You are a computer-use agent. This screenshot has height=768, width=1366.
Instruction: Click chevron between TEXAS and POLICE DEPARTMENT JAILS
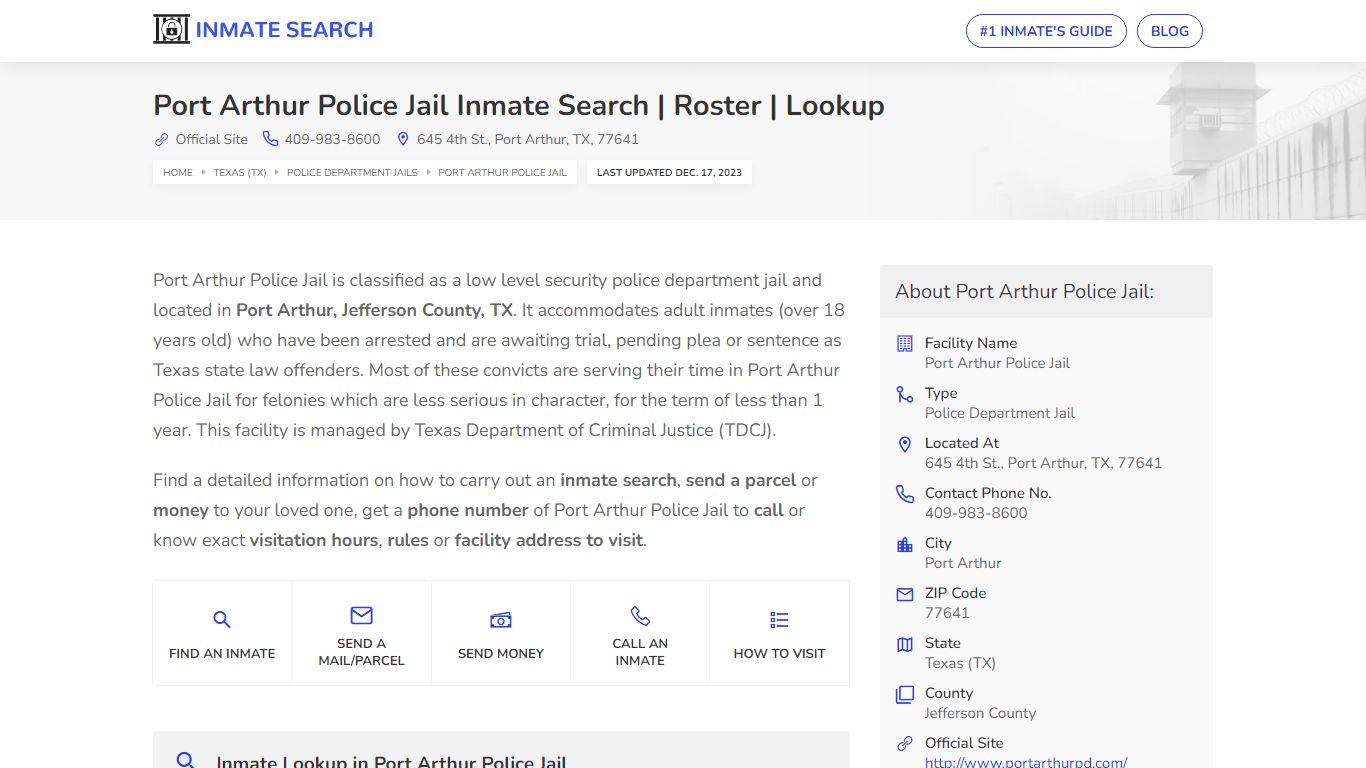(x=276, y=172)
